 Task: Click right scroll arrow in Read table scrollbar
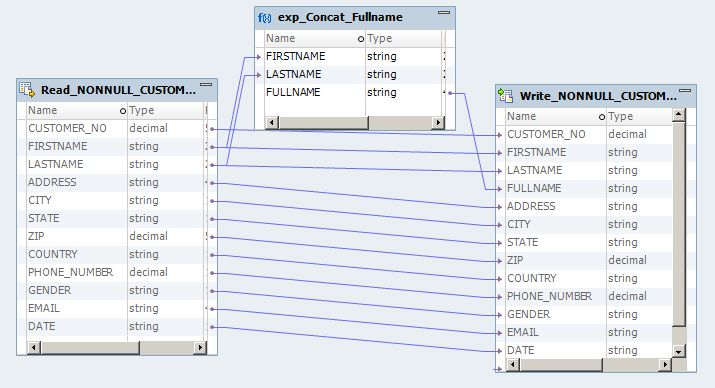click(200, 348)
